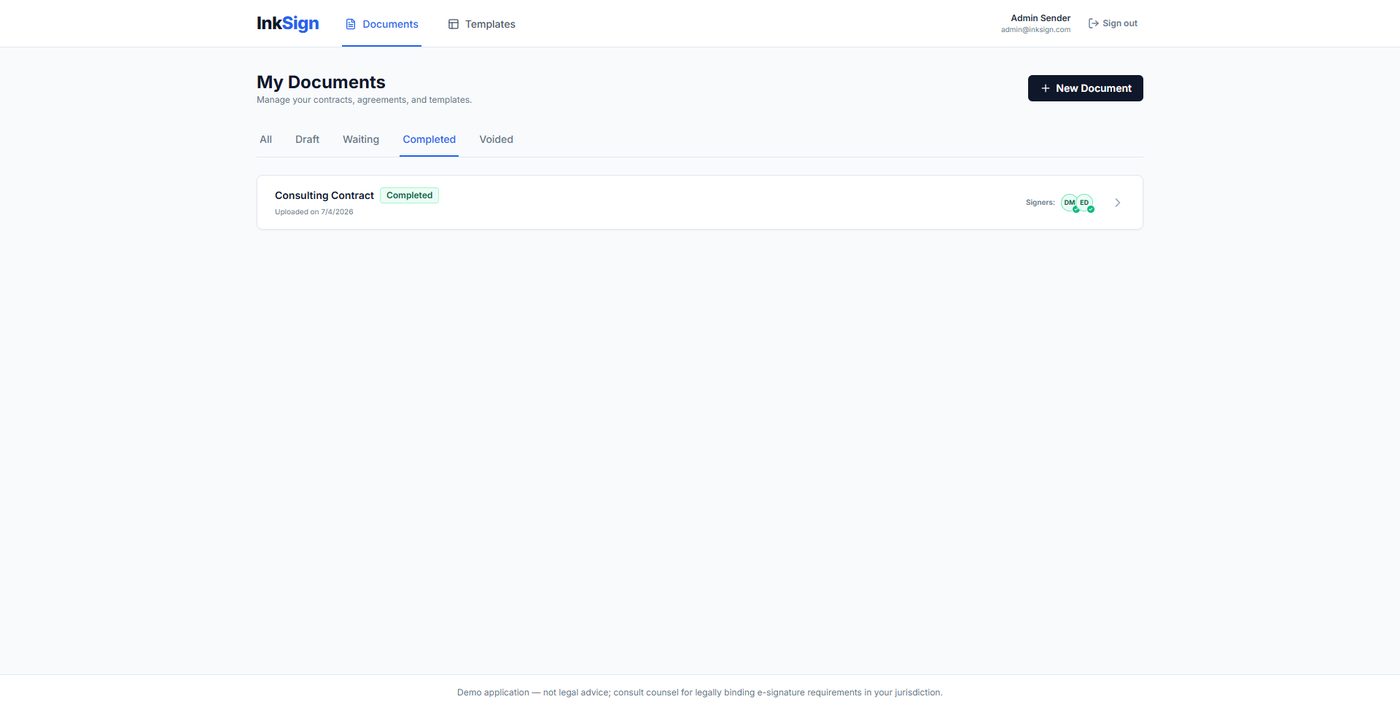Open the Consulting Contract document title
Viewport: 1400px width, 710px height.
324,196
